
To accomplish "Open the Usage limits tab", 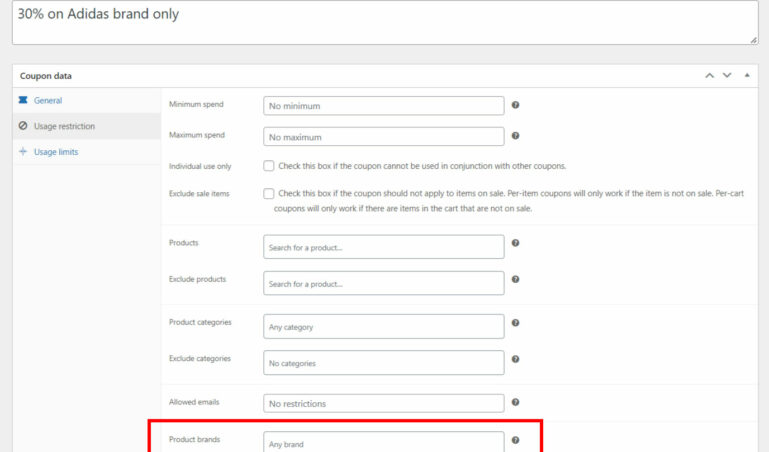I will [x=55, y=152].
